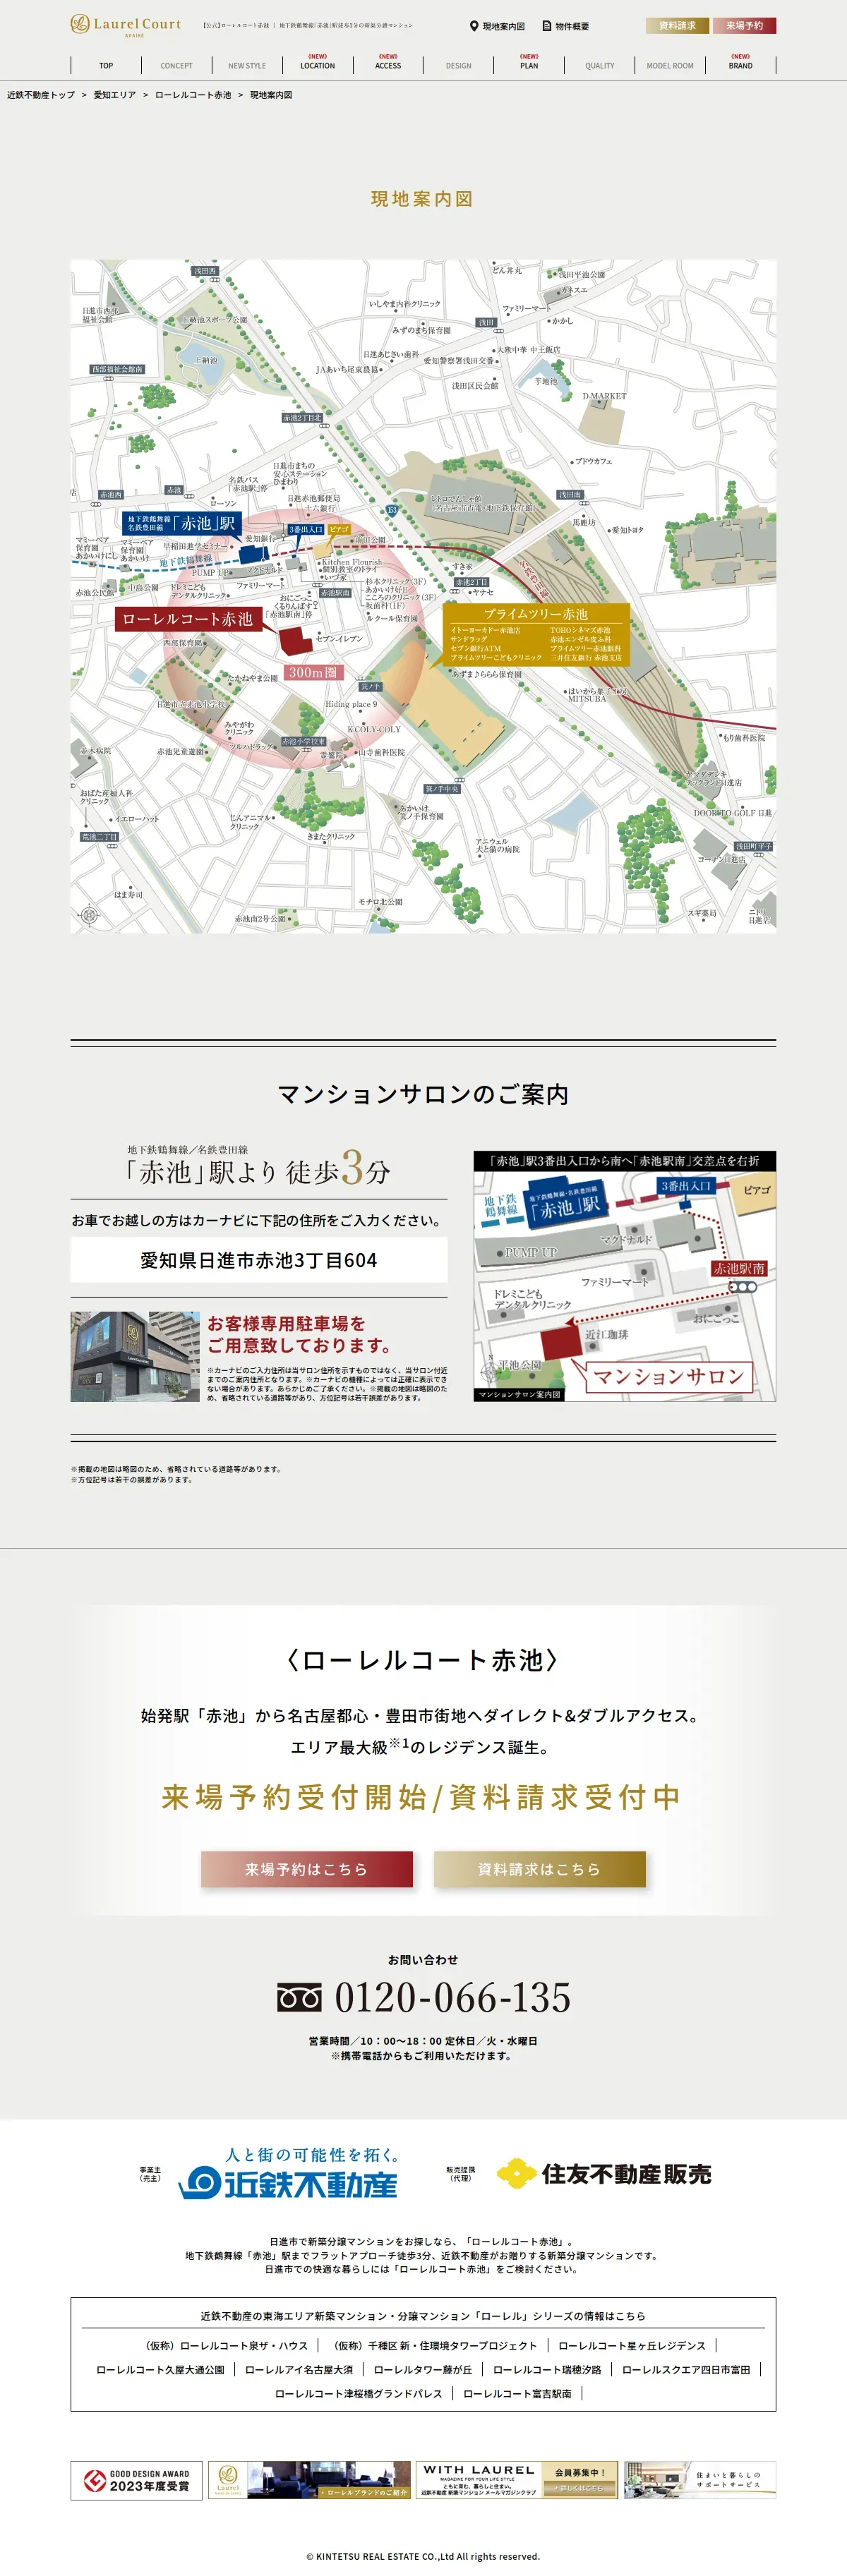Open the ローレルコート星ヶ丘レジデンス link
The image size is (847, 2576).
(x=632, y=2345)
